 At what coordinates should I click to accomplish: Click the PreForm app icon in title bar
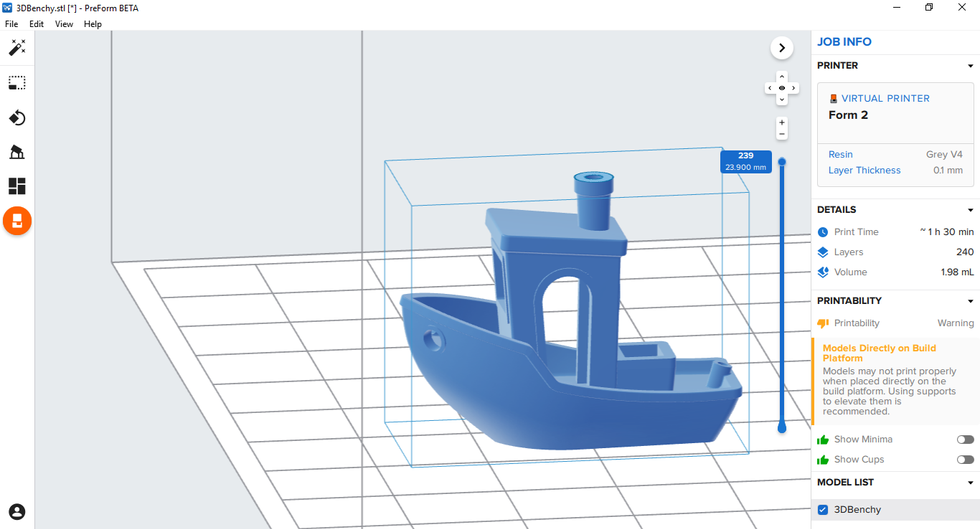coord(8,8)
